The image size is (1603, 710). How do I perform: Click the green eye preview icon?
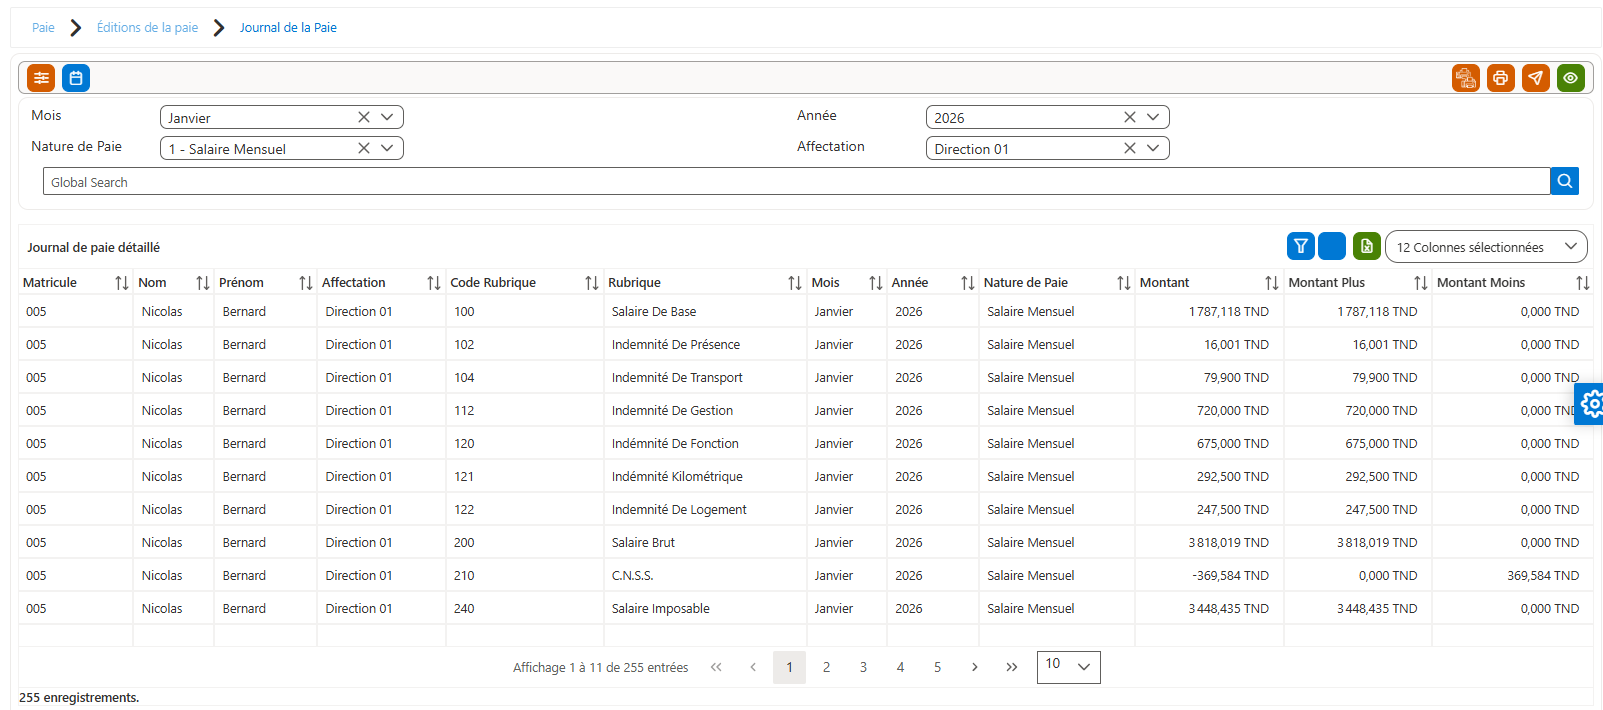(1571, 78)
